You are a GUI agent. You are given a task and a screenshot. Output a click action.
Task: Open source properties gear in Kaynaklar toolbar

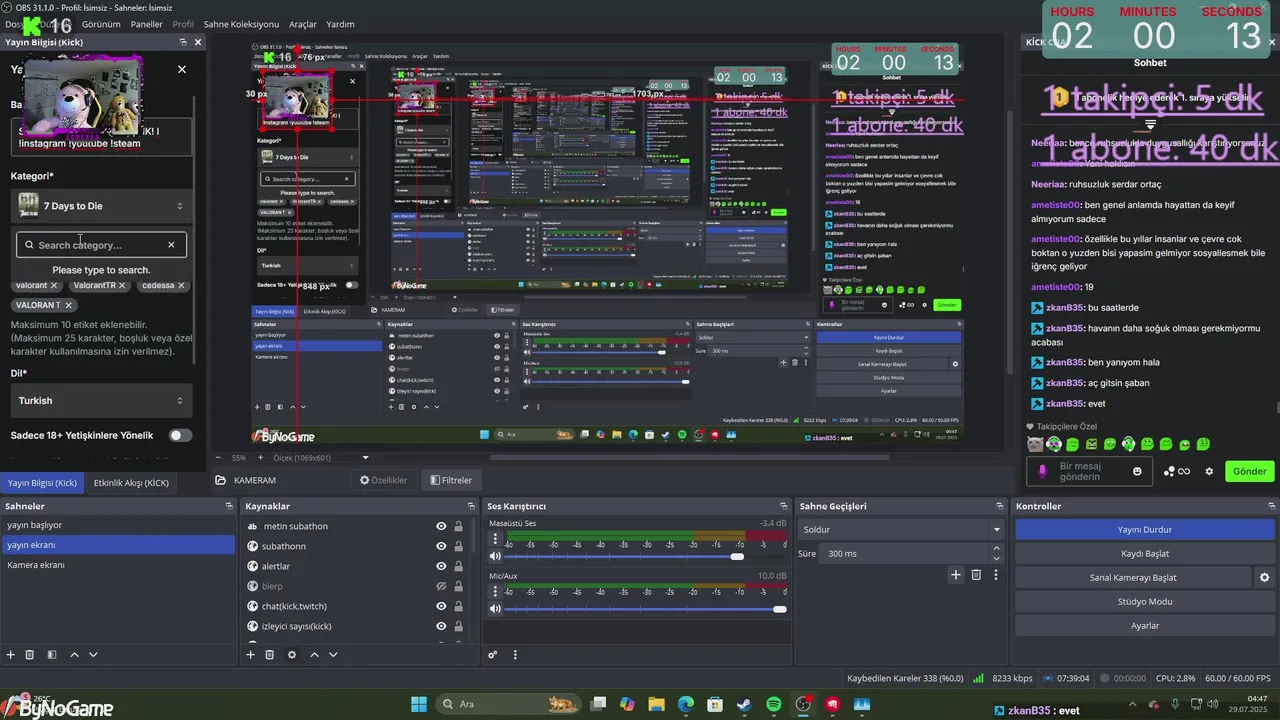point(292,655)
